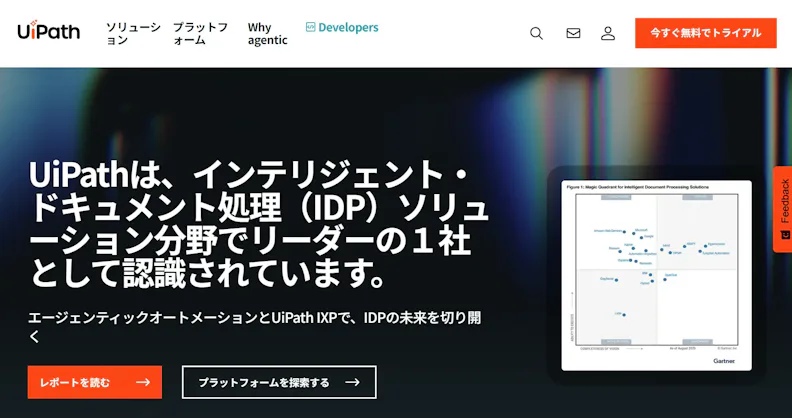The width and height of the screenshot is (792, 418).
Task: Click the UiPath logo
Action: [x=48, y=31]
